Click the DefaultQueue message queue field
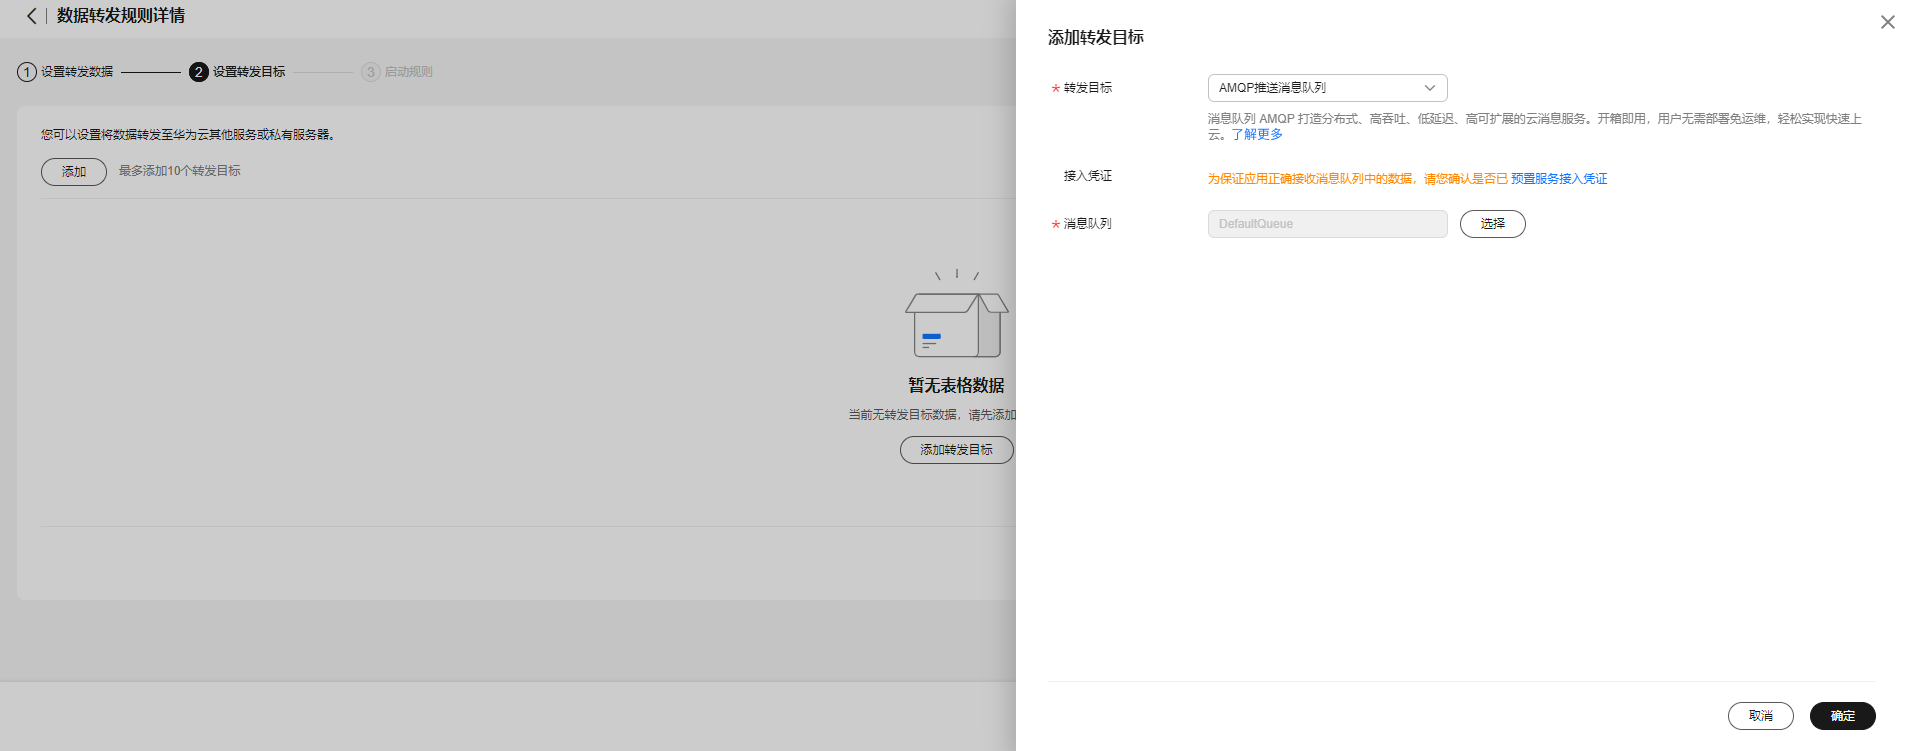This screenshot has height=751, width=1908. pos(1327,224)
